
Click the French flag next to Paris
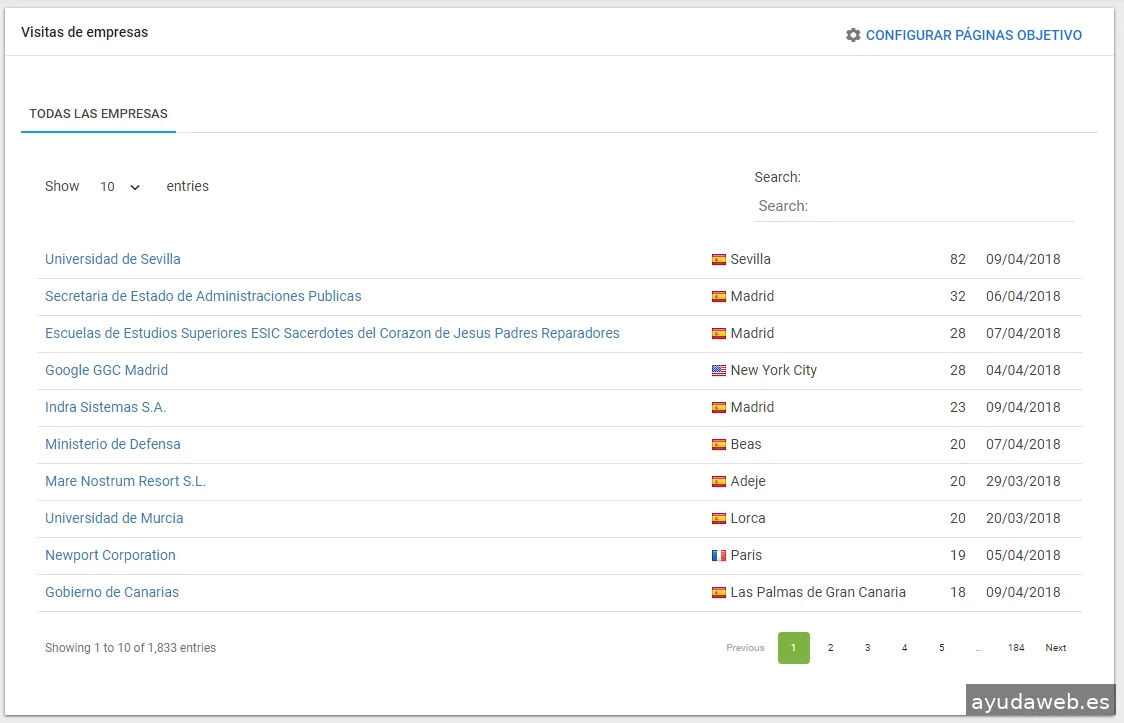718,555
